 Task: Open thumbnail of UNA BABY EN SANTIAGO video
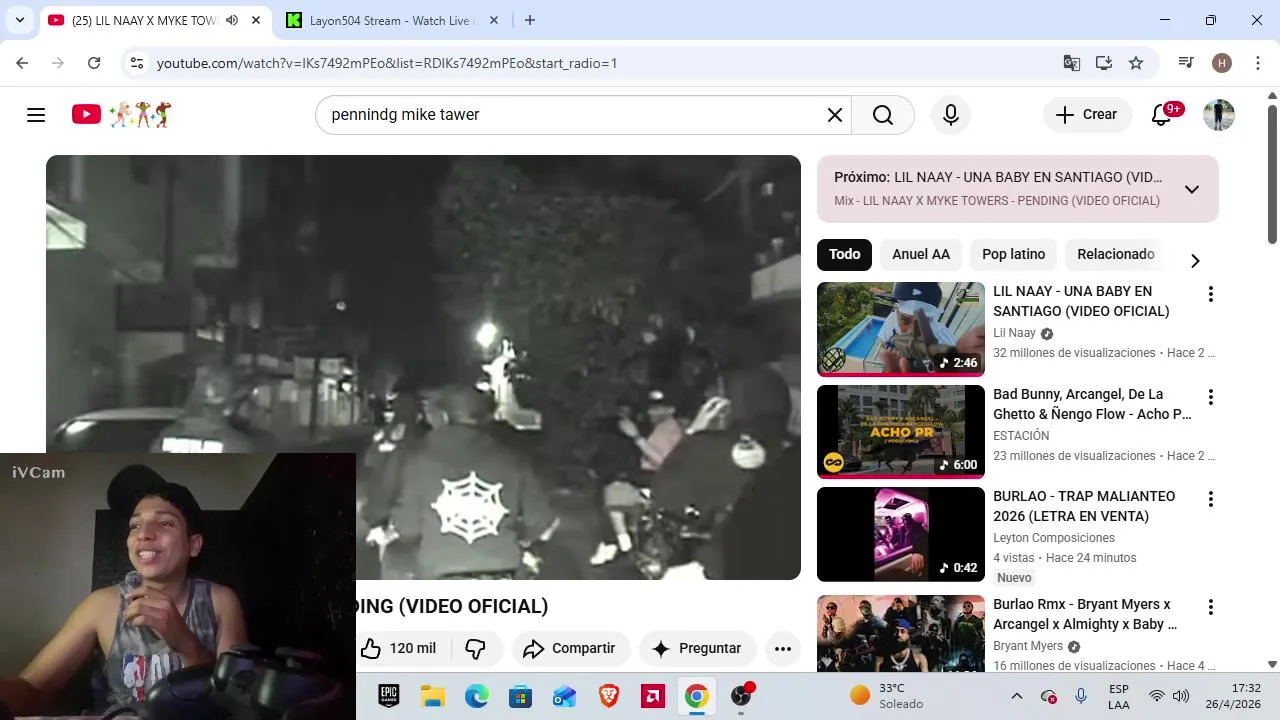901,328
